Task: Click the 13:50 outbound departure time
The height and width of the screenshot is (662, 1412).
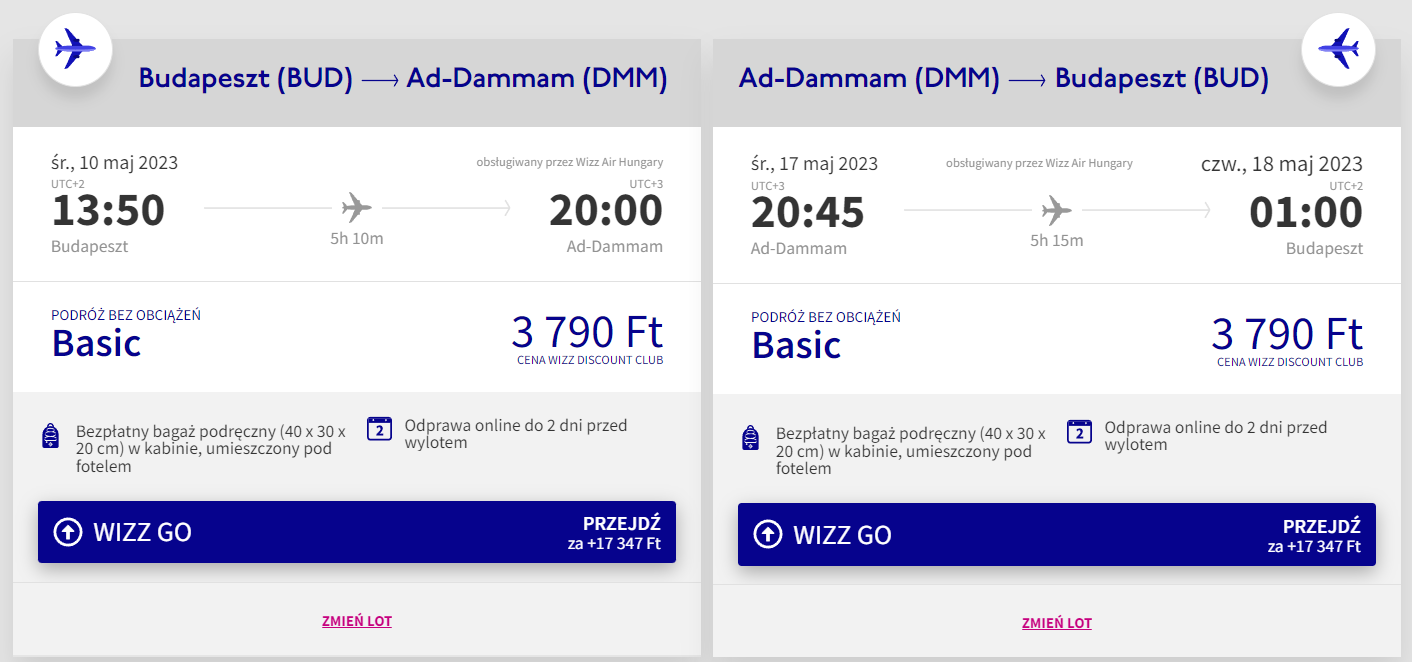Action: pyautogui.click(x=108, y=211)
